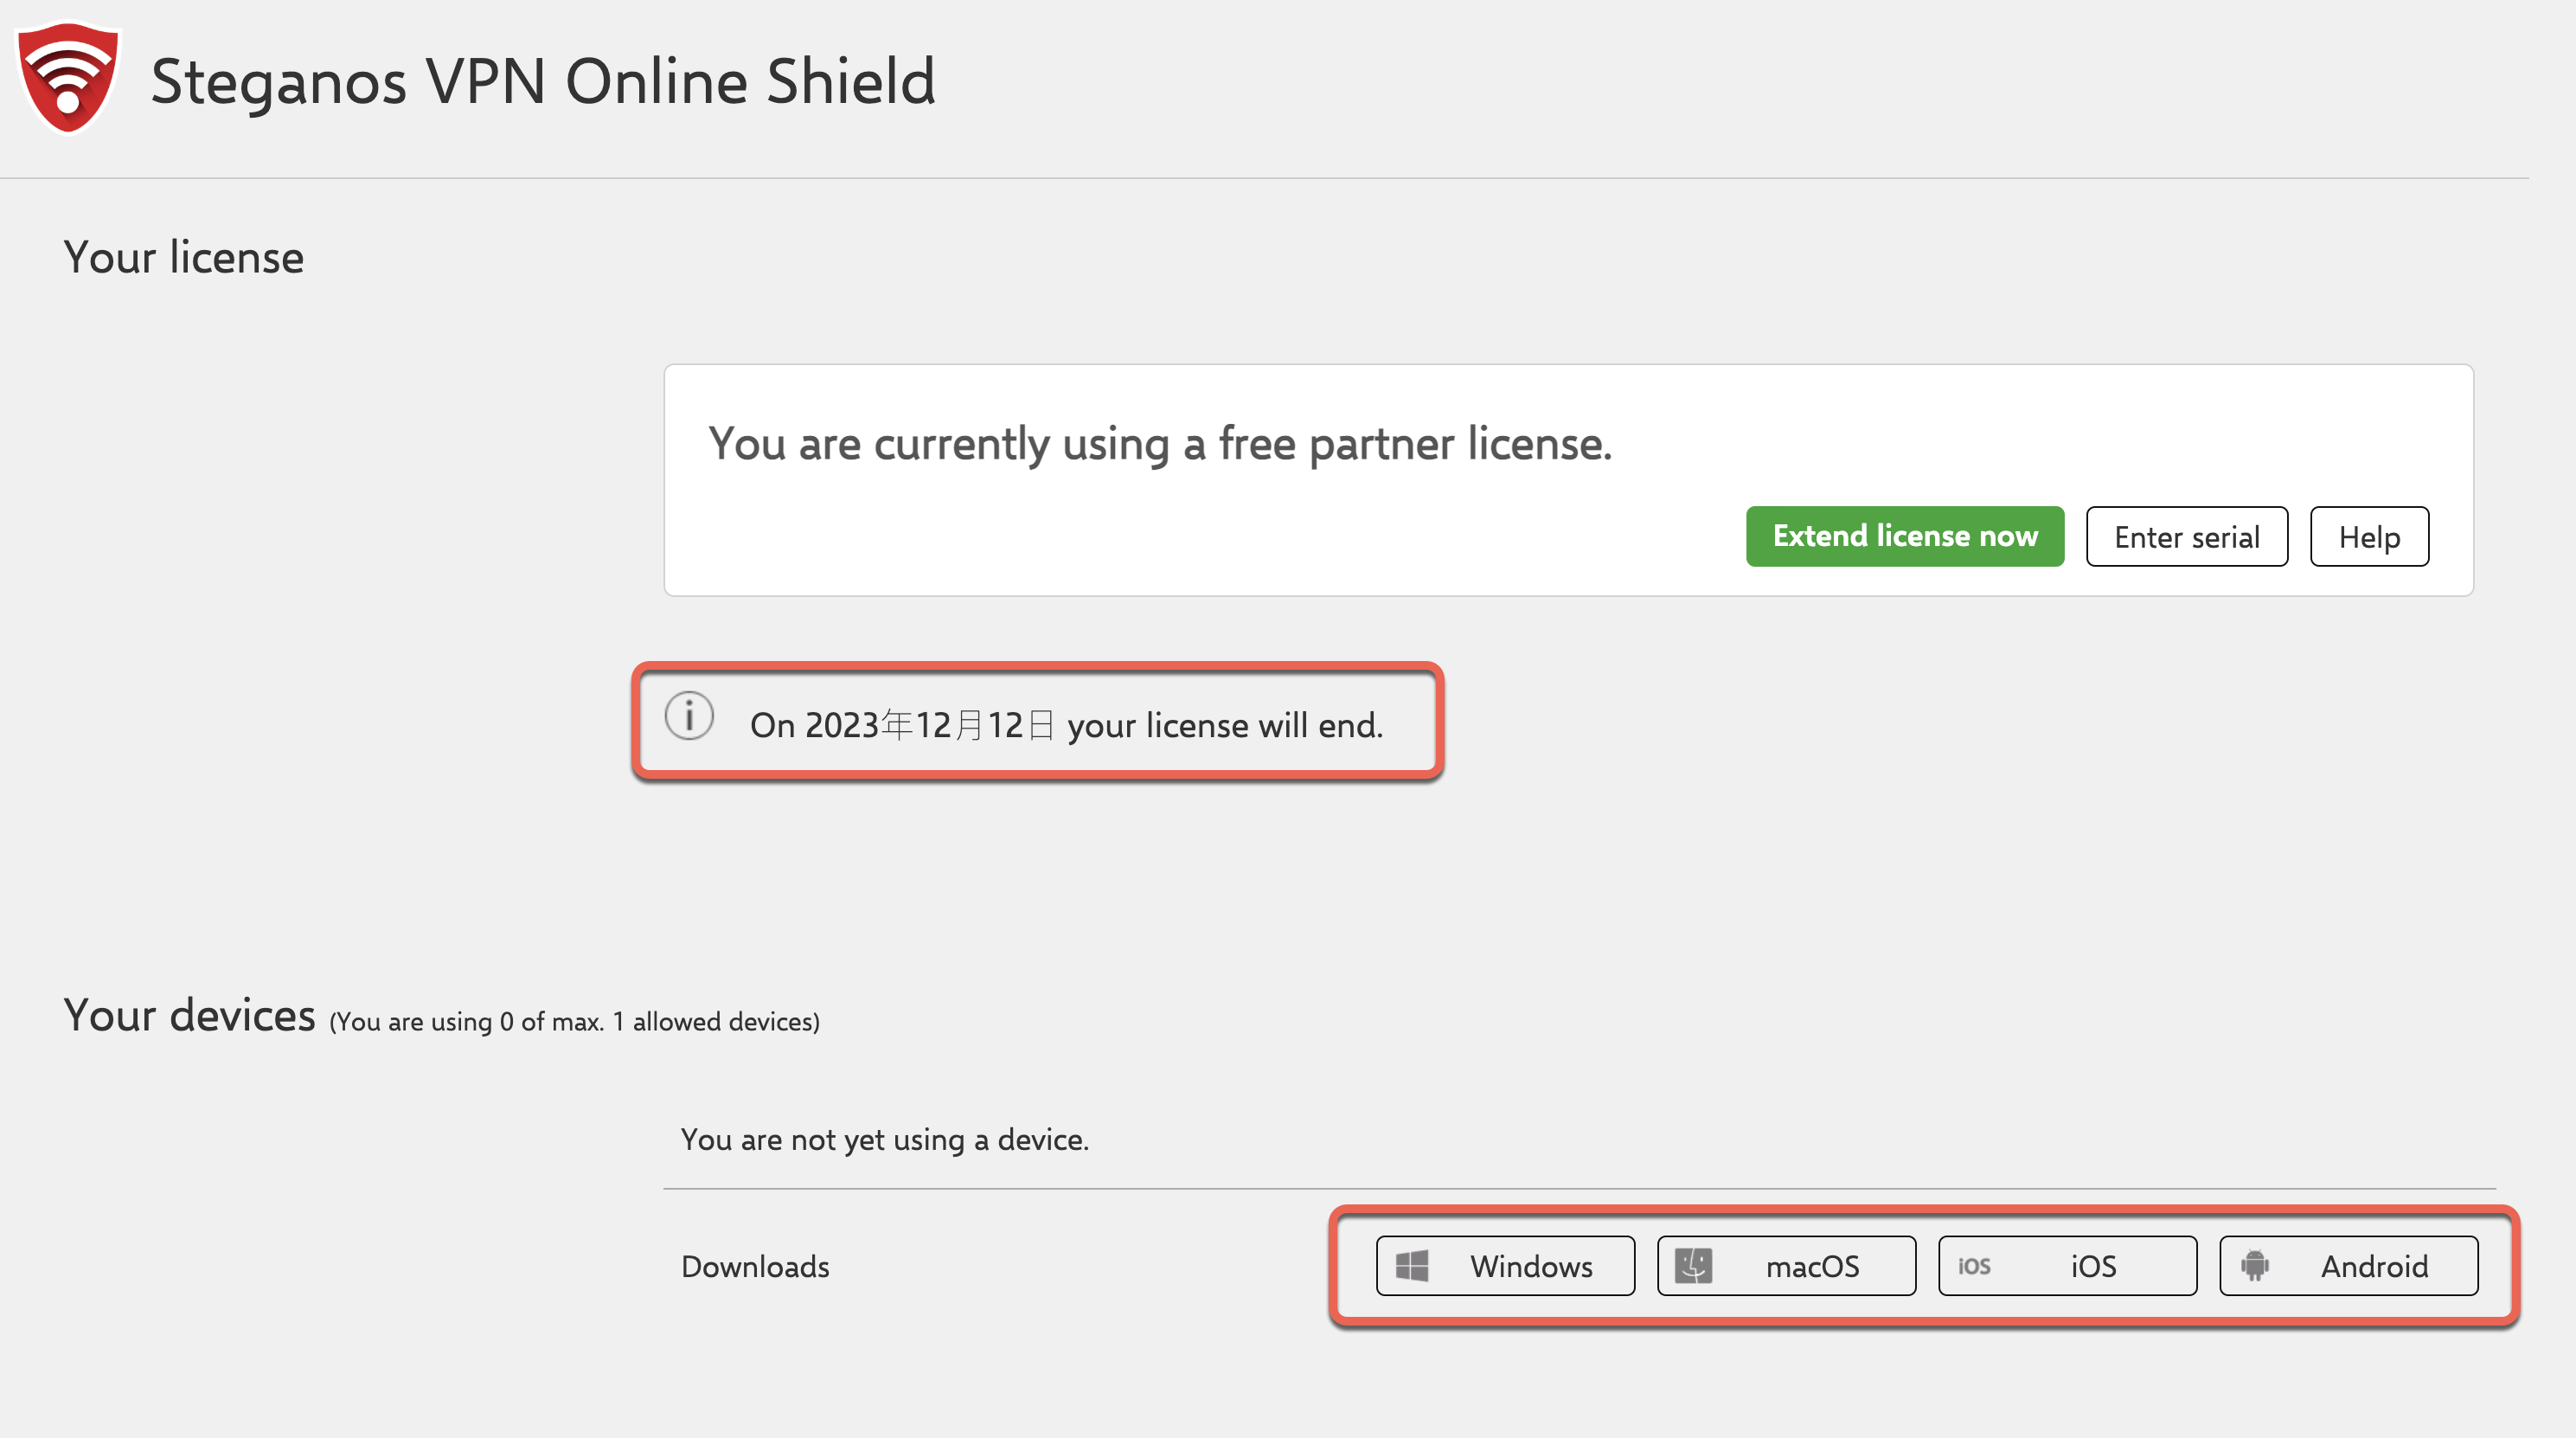Click the Windows logo icon in Downloads

1412,1266
